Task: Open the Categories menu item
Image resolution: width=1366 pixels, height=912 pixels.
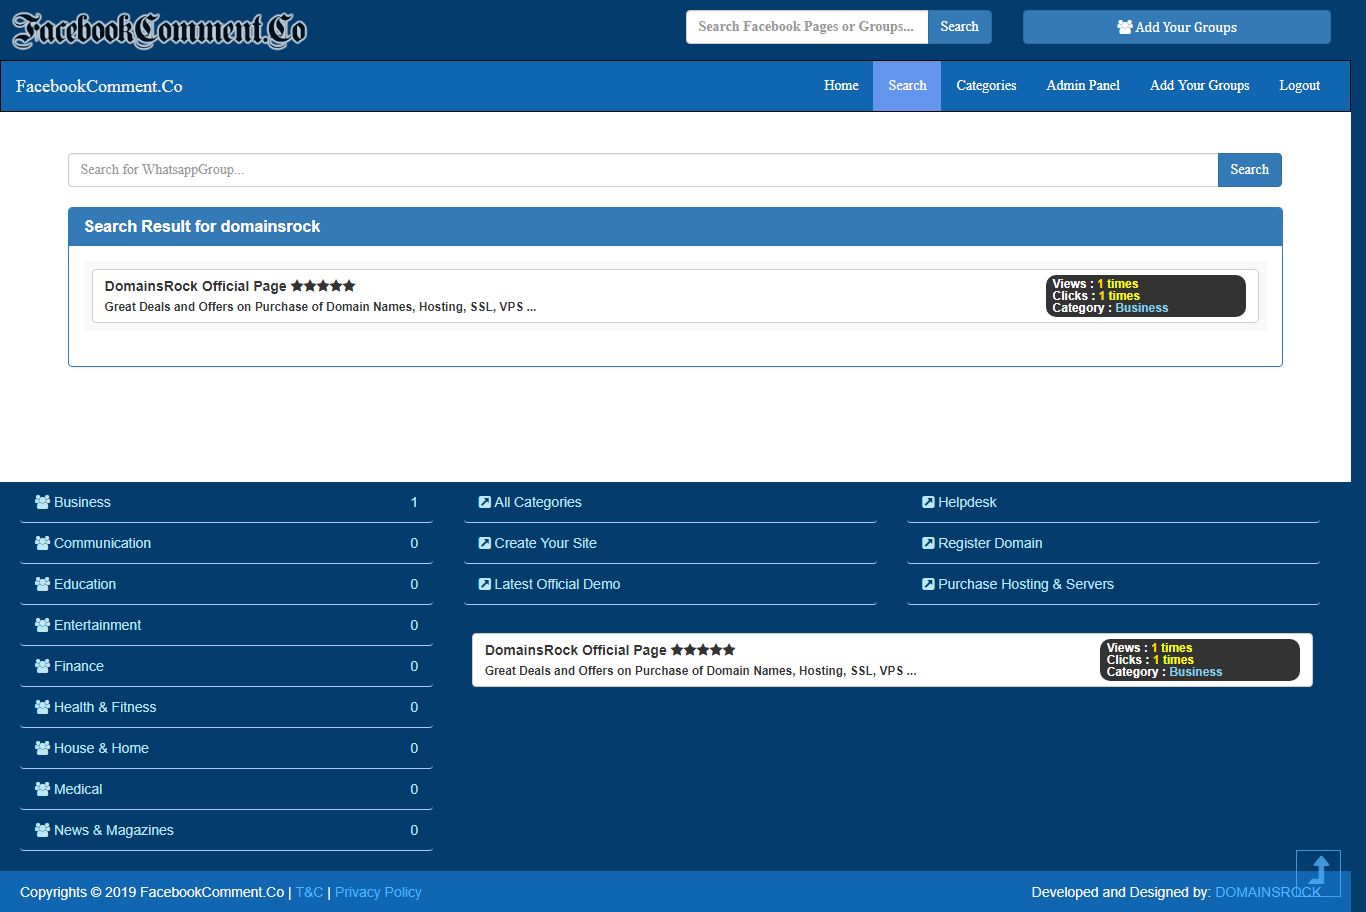Action: pos(986,86)
